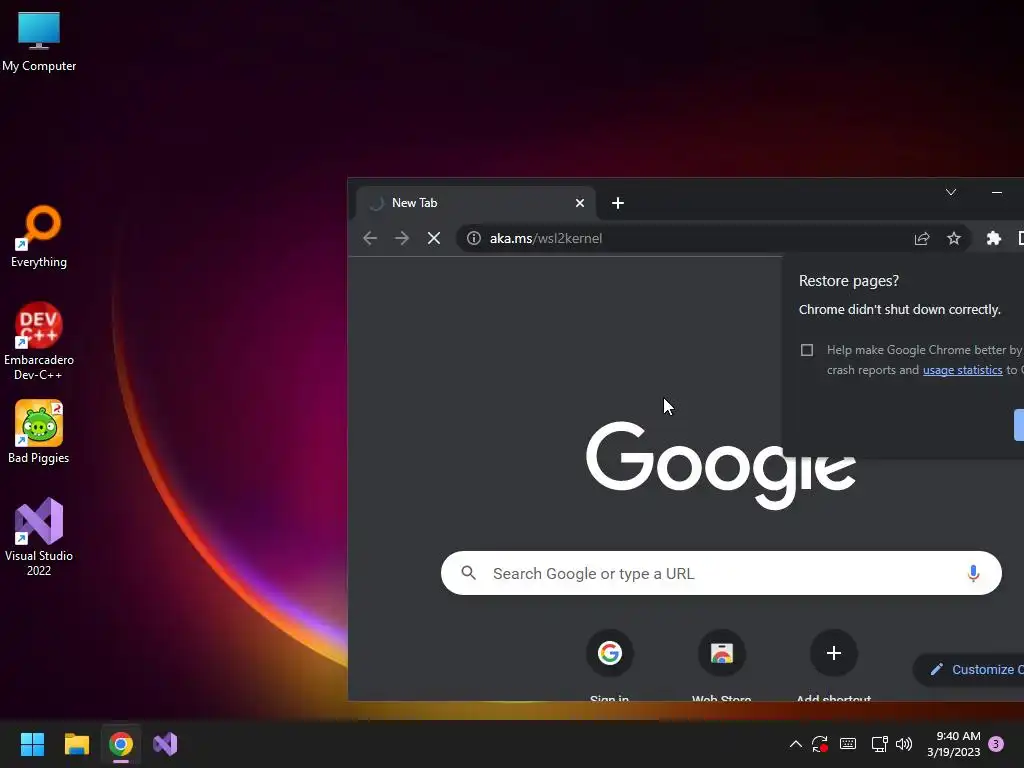Open the usage statistics link
This screenshot has width=1024, height=768.
point(962,370)
